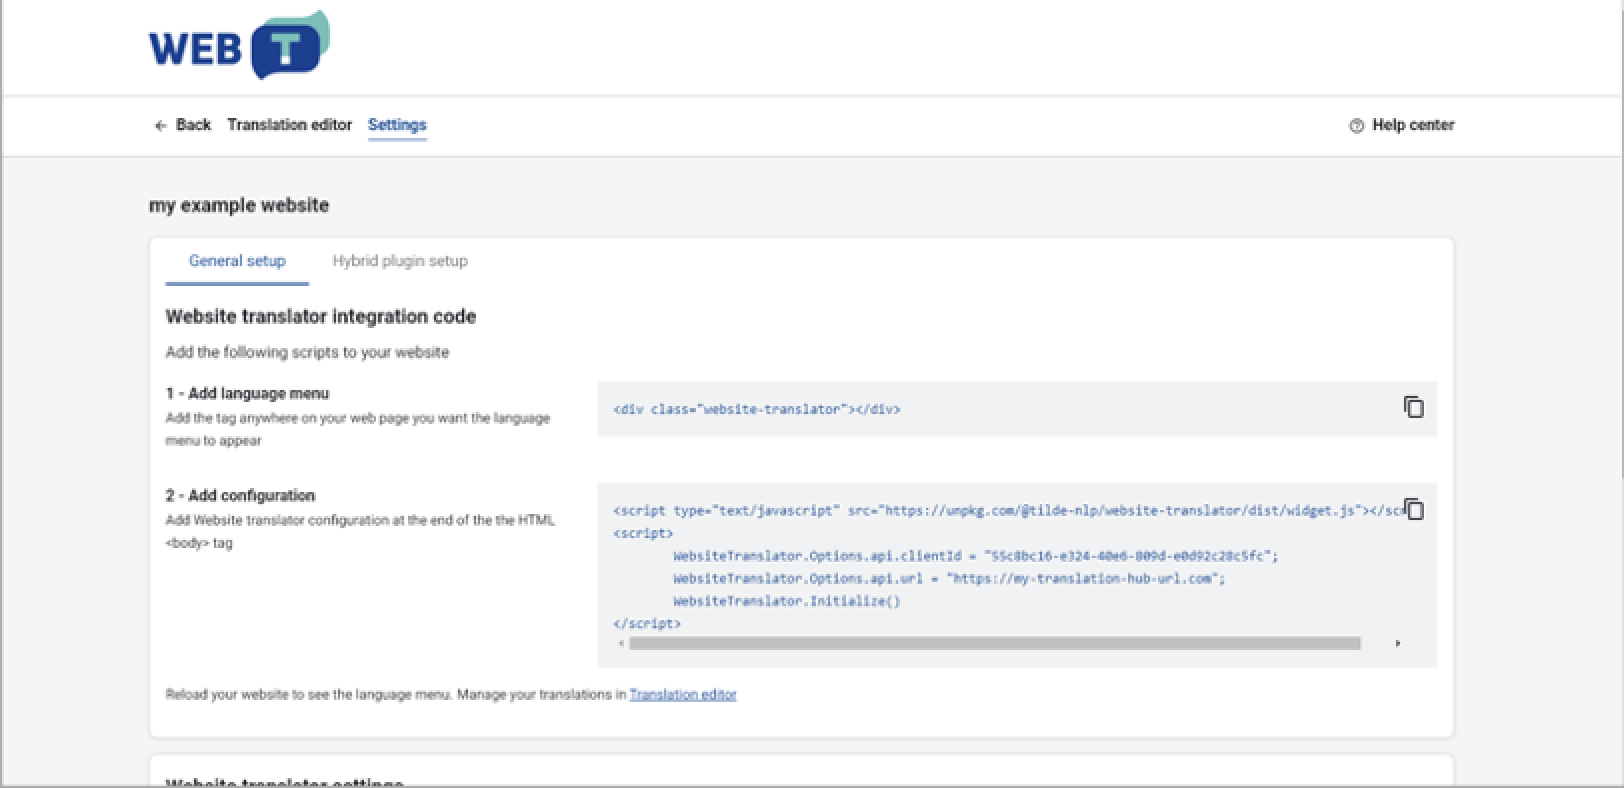Screen dimensions: 1624x788
Task: Switch to General setup tab
Action: coord(237,261)
